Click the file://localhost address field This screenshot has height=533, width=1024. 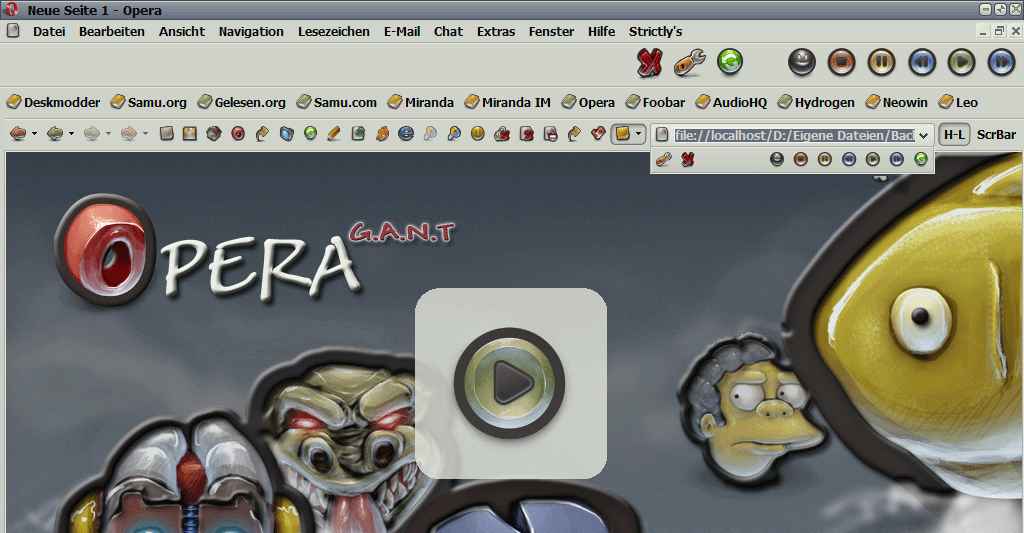(x=794, y=135)
